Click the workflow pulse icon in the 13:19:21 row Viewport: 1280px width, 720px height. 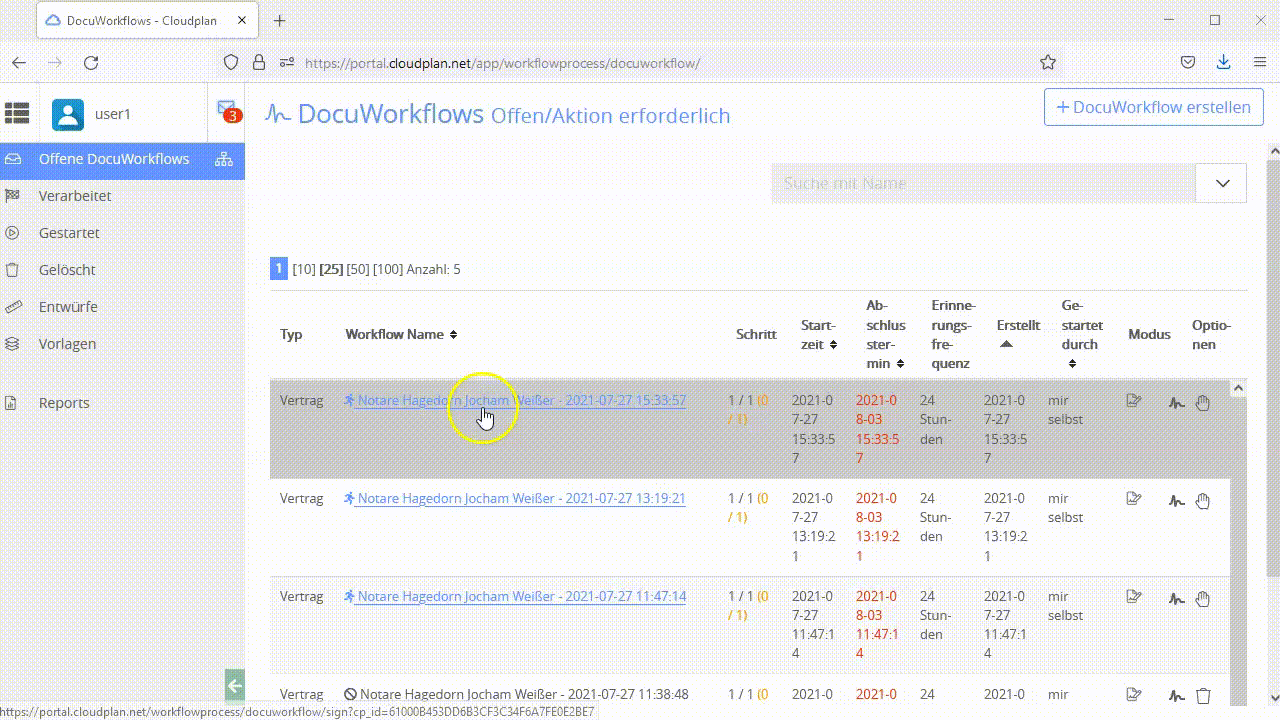pos(1177,501)
